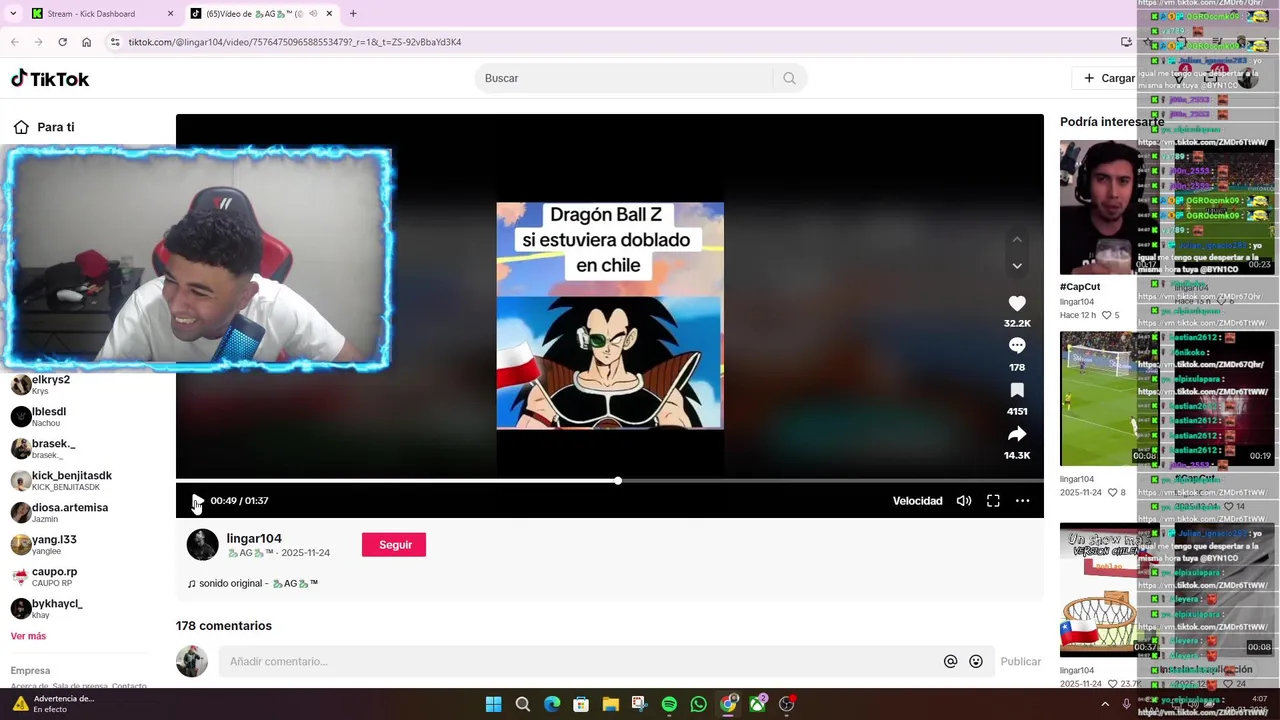Go back in browser history
This screenshot has height=720, width=1280.
point(14,42)
